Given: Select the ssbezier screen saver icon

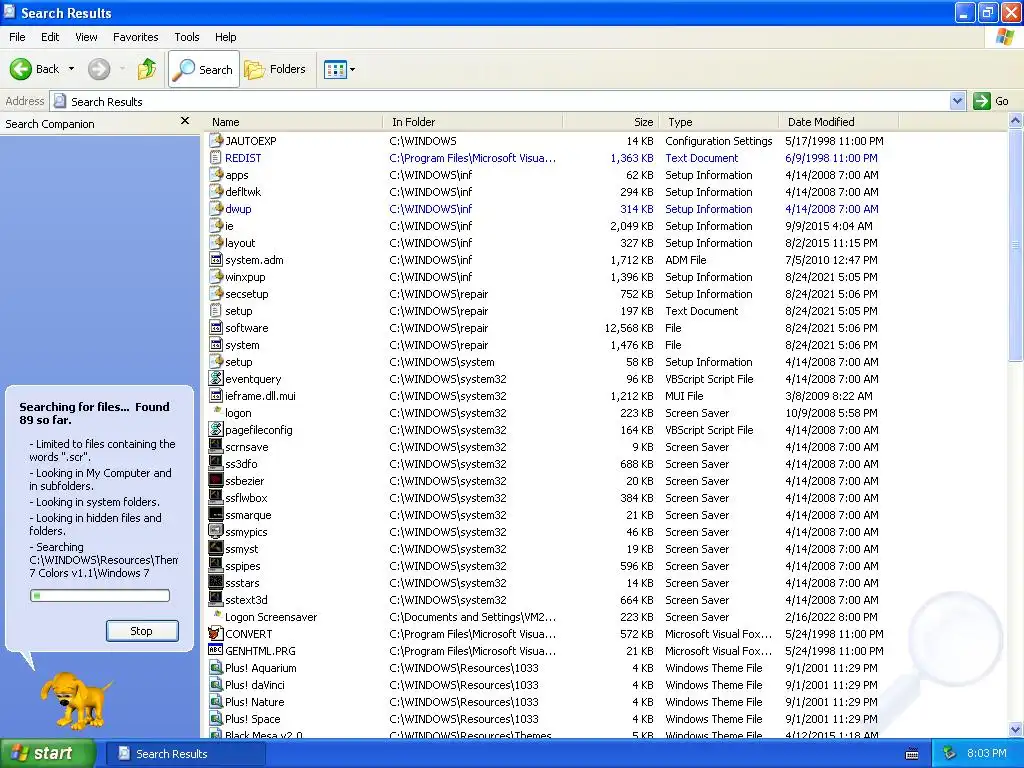Looking at the screenshot, I should point(216,480).
